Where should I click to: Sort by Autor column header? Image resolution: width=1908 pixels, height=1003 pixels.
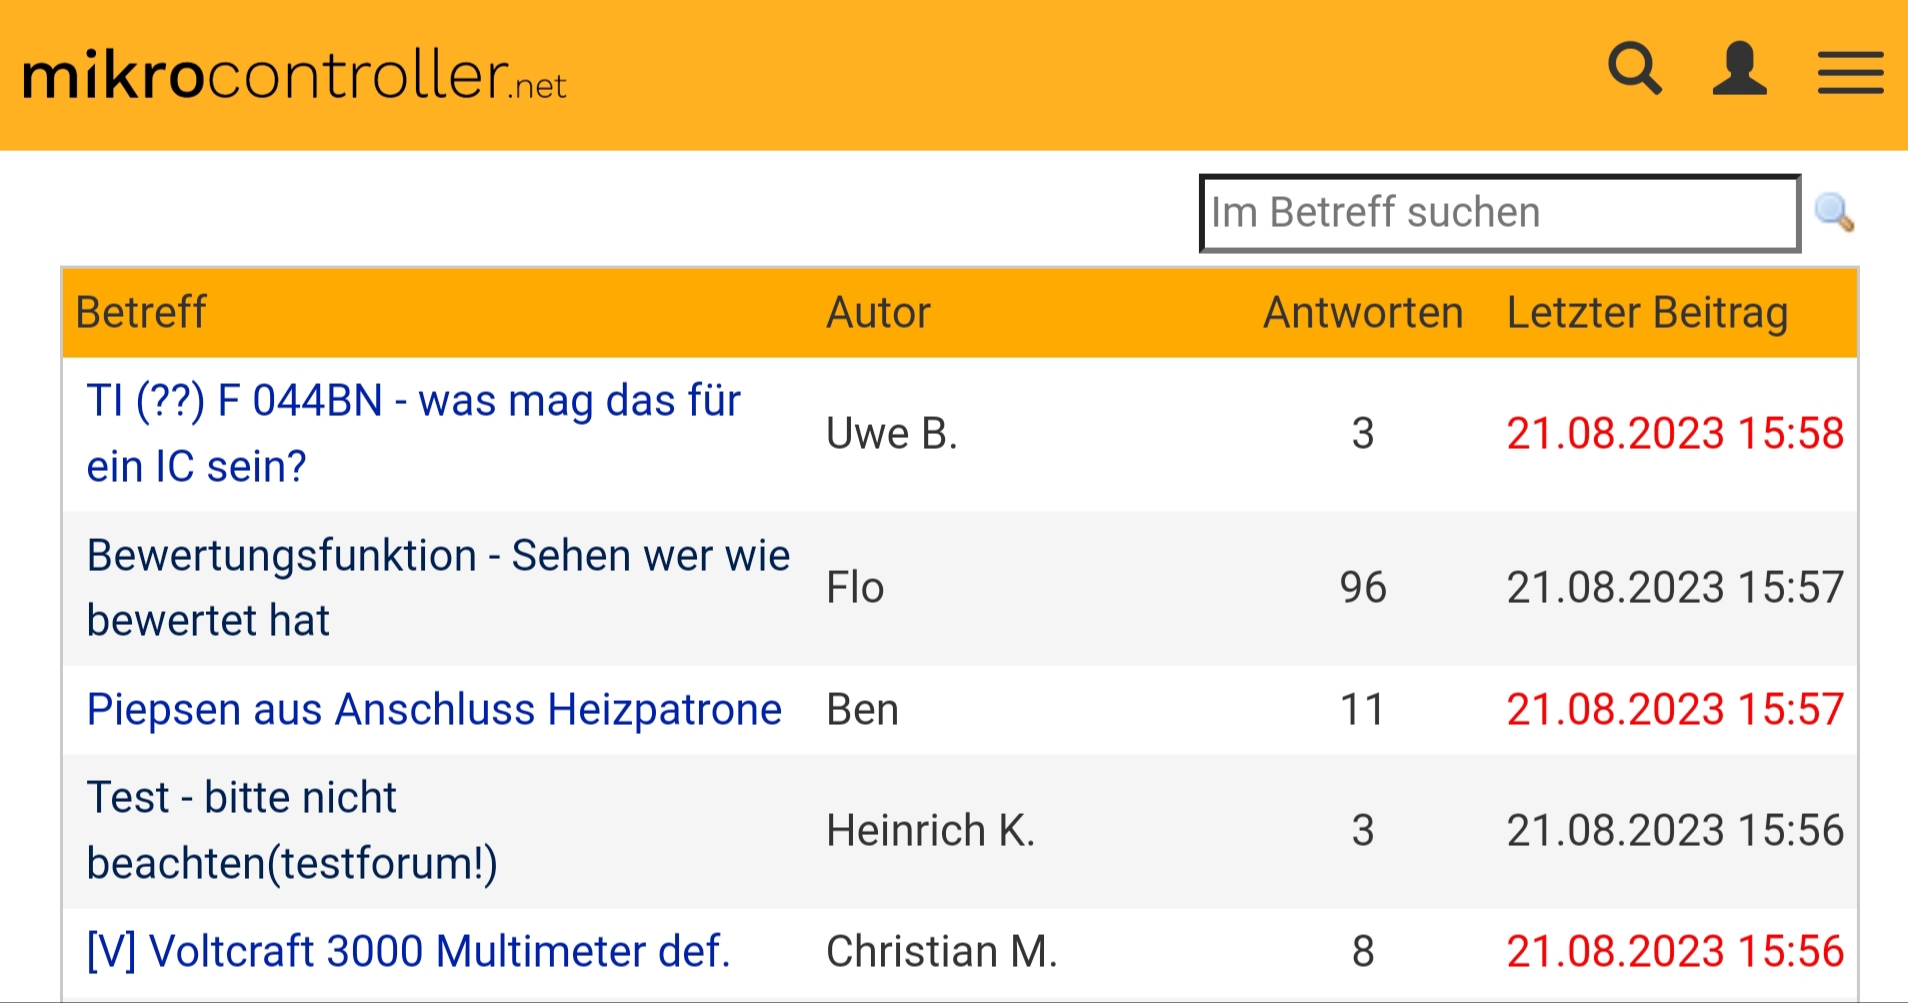878,312
